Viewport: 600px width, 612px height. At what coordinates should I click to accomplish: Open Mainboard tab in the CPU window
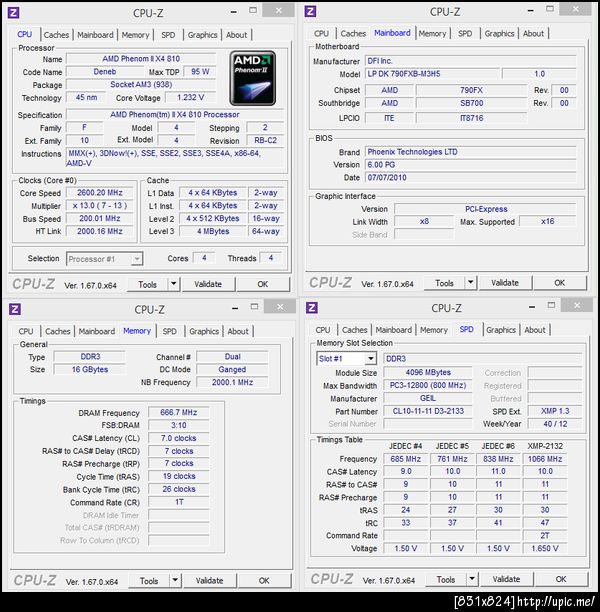point(95,35)
